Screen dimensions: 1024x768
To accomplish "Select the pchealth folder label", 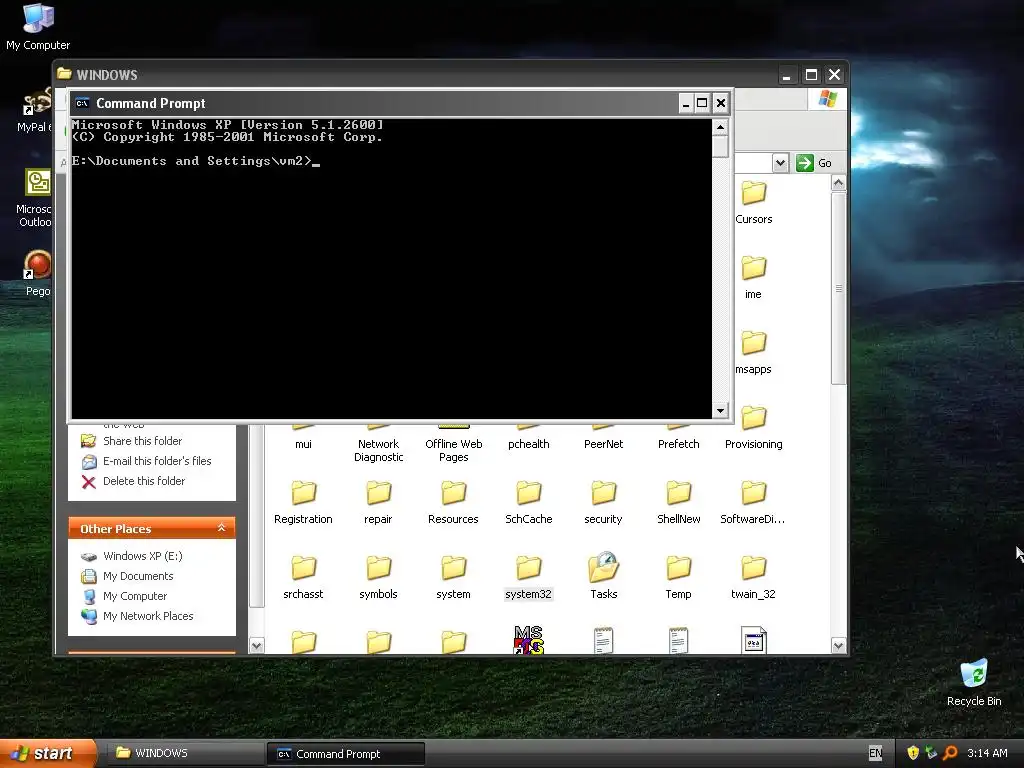I will (x=528, y=444).
